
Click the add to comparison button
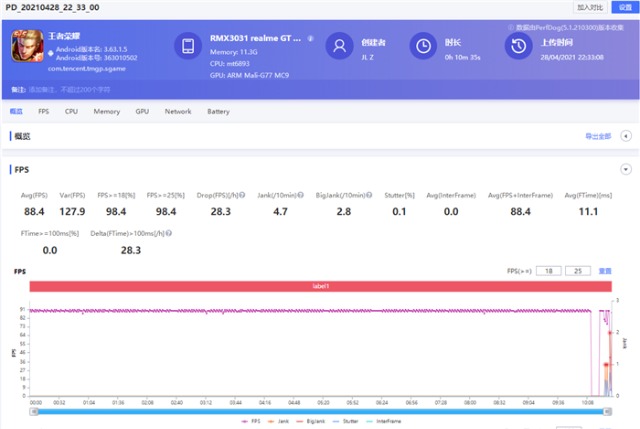590,7
